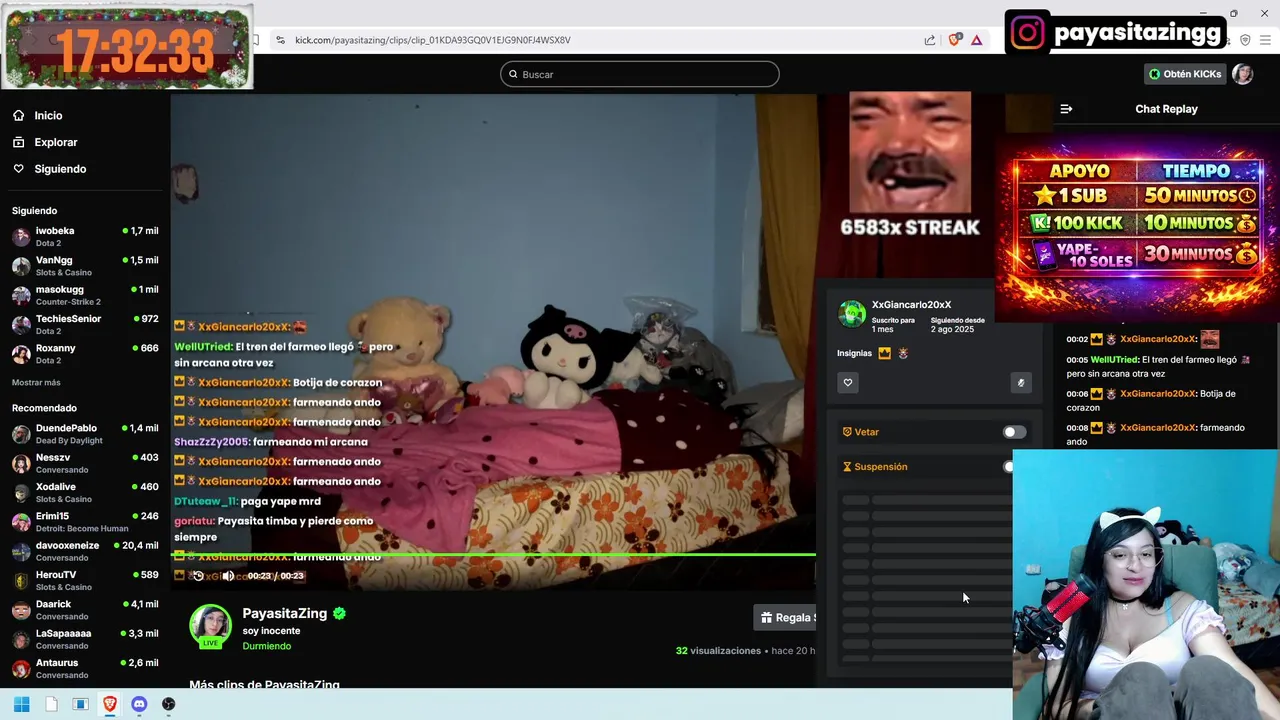1280x720 pixels.
Task: Toggle the Vetar ban switch
Action: 1014,432
